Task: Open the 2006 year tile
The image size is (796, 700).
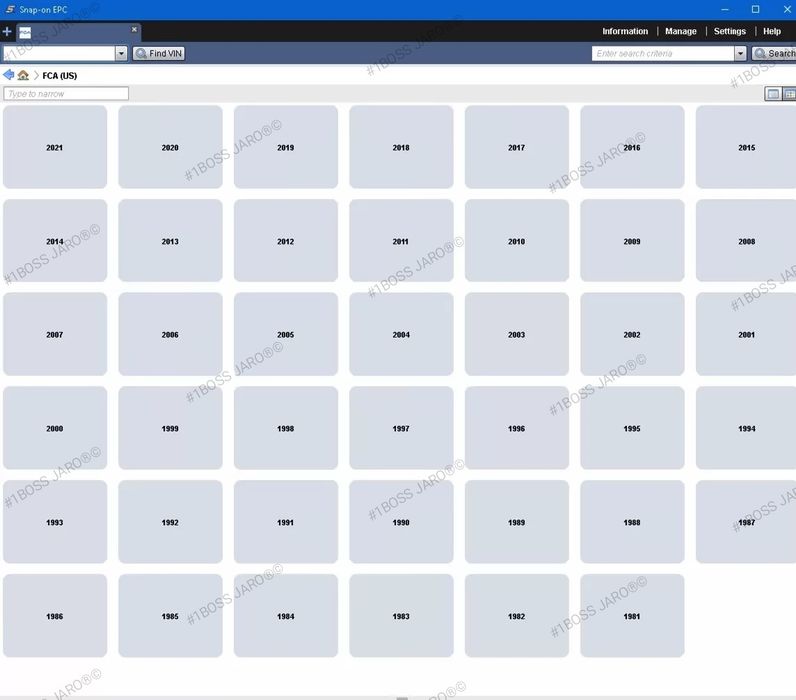Action: tap(170, 335)
